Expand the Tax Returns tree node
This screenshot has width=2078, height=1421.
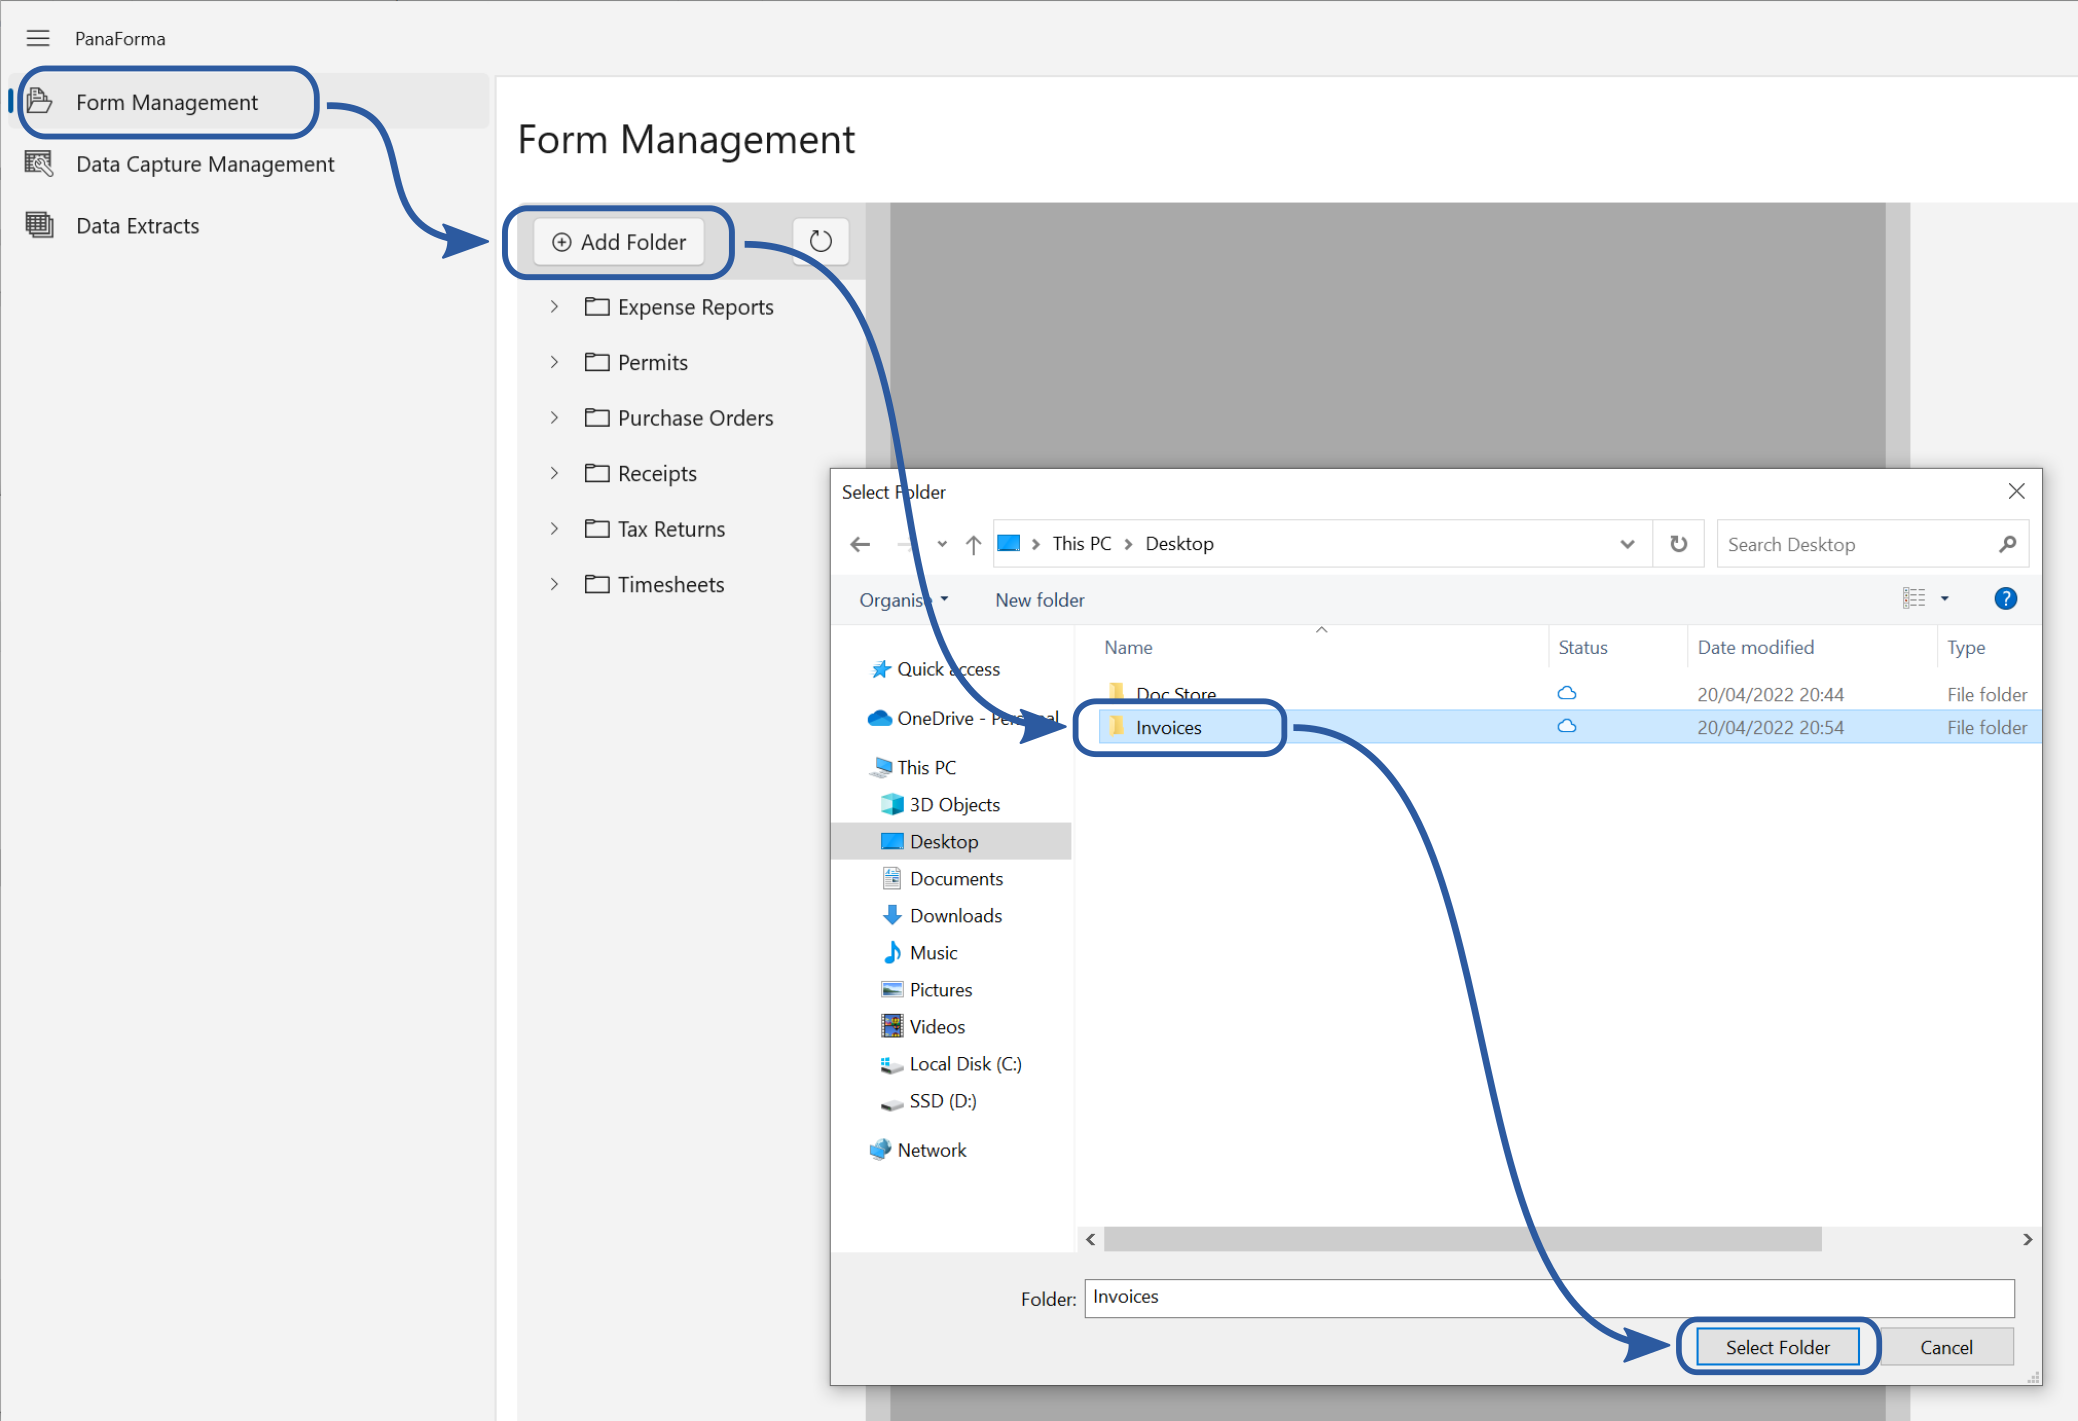[554, 529]
